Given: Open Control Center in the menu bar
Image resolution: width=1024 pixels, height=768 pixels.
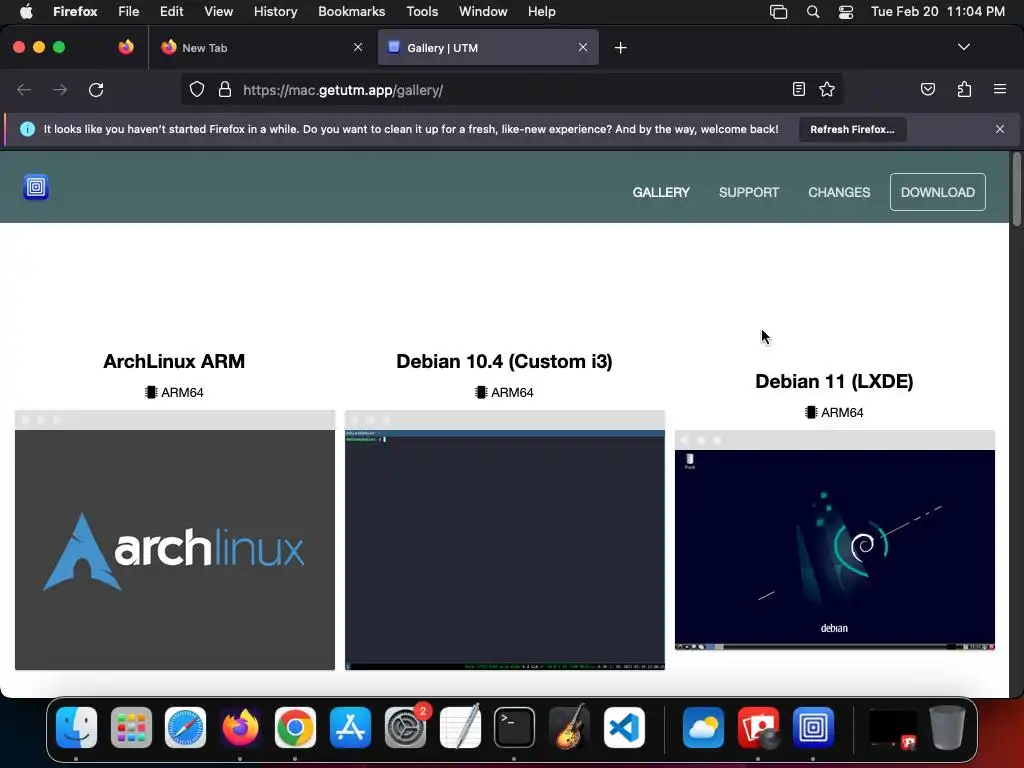Looking at the screenshot, I should click(846, 12).
